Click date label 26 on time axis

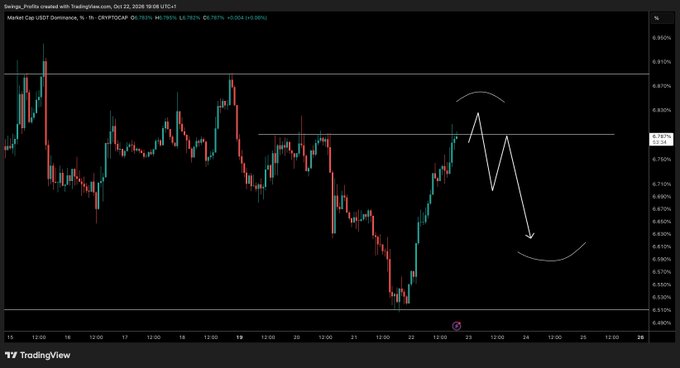pos(641,337)
